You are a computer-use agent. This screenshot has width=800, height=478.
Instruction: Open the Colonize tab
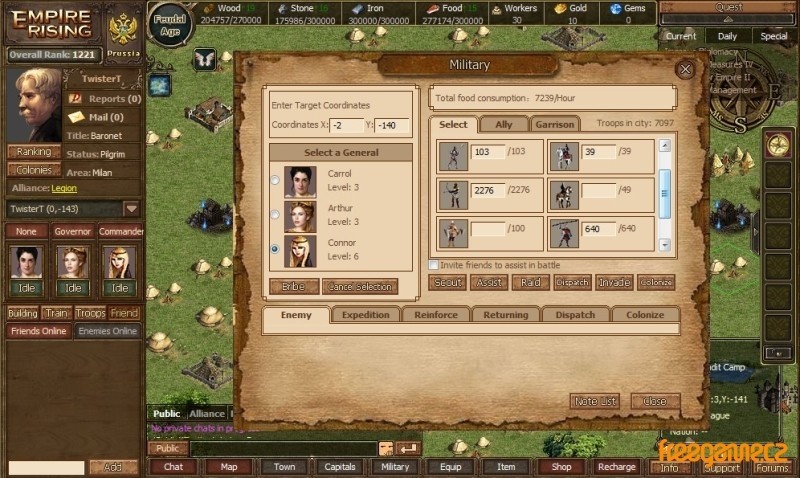point(645,315)
